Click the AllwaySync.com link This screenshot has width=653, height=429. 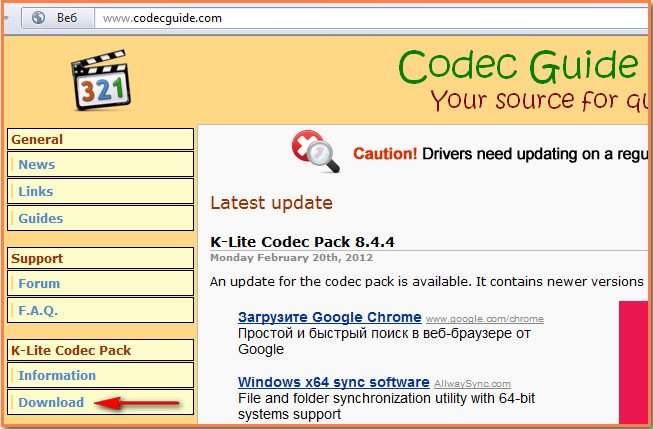[472, 384]
